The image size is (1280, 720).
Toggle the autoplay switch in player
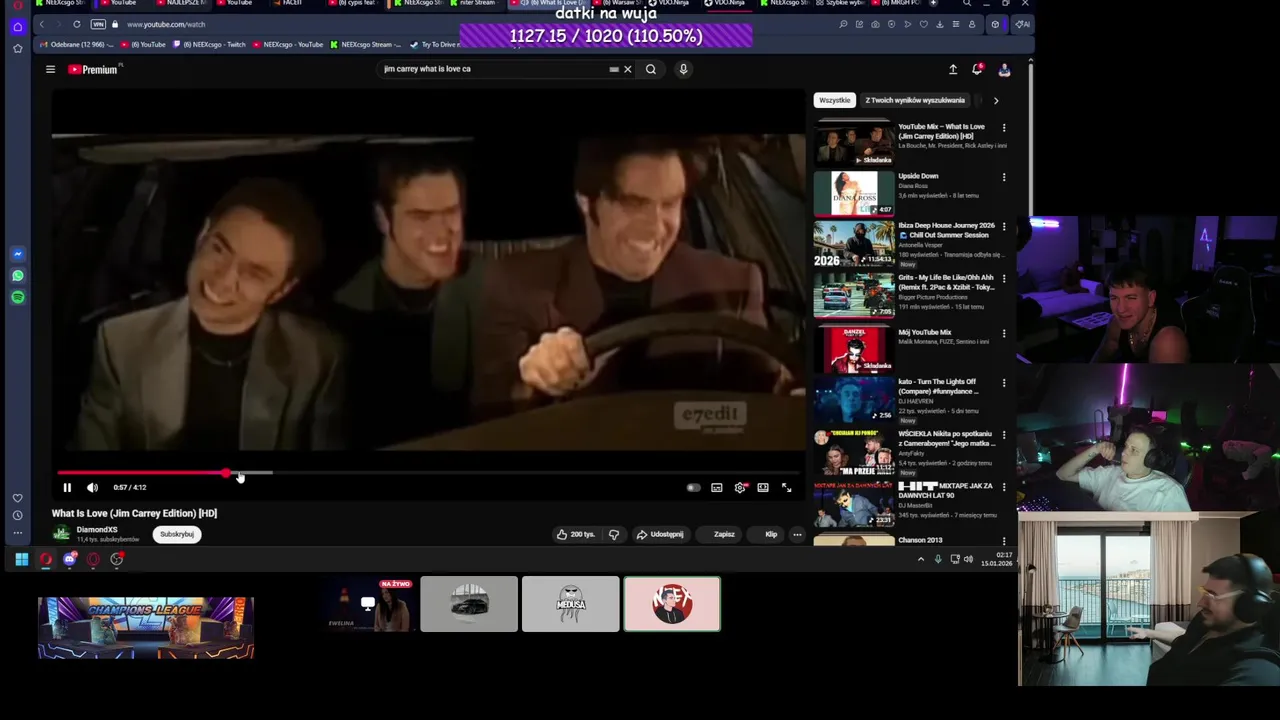click(693, 487)
